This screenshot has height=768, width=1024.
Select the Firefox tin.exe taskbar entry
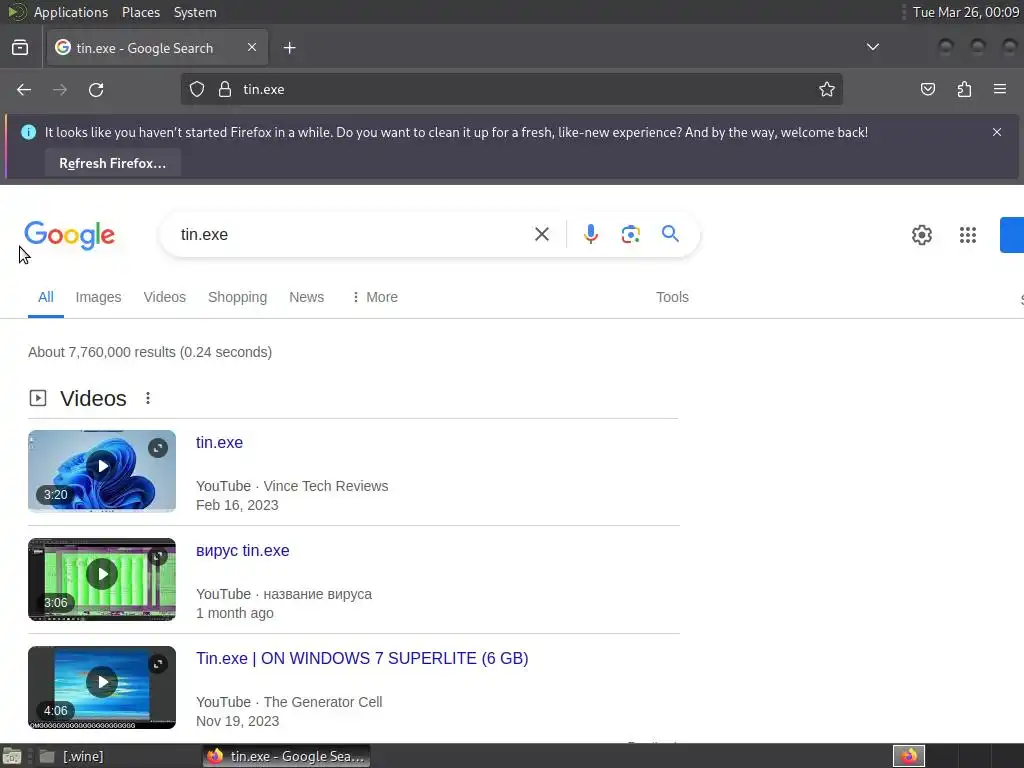tap(287, 756)
